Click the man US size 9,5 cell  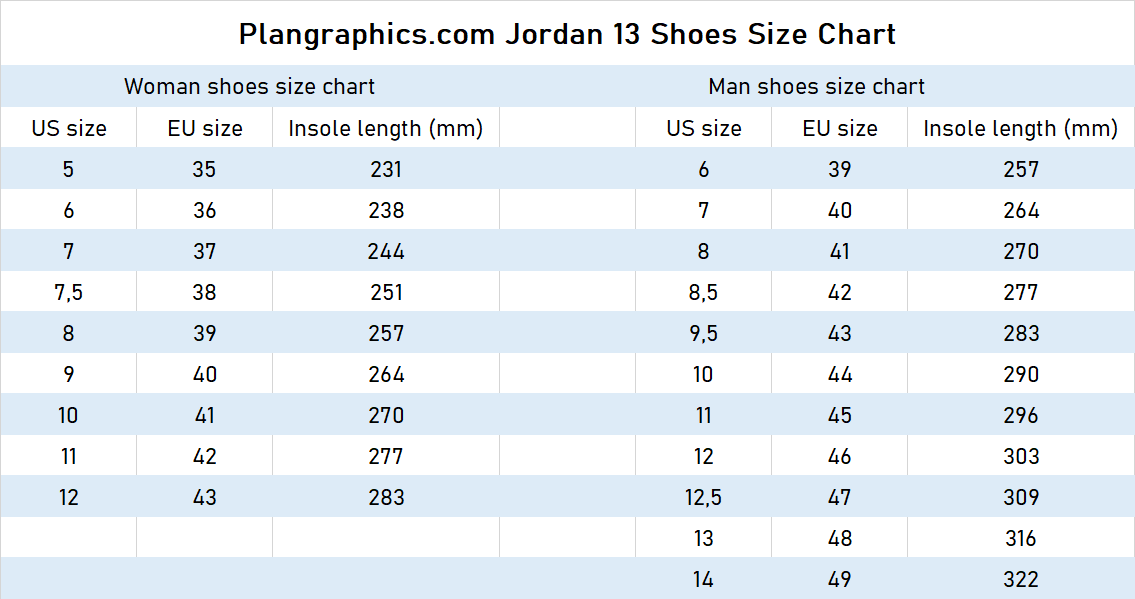pyautogui.click(x=703, y=333)
